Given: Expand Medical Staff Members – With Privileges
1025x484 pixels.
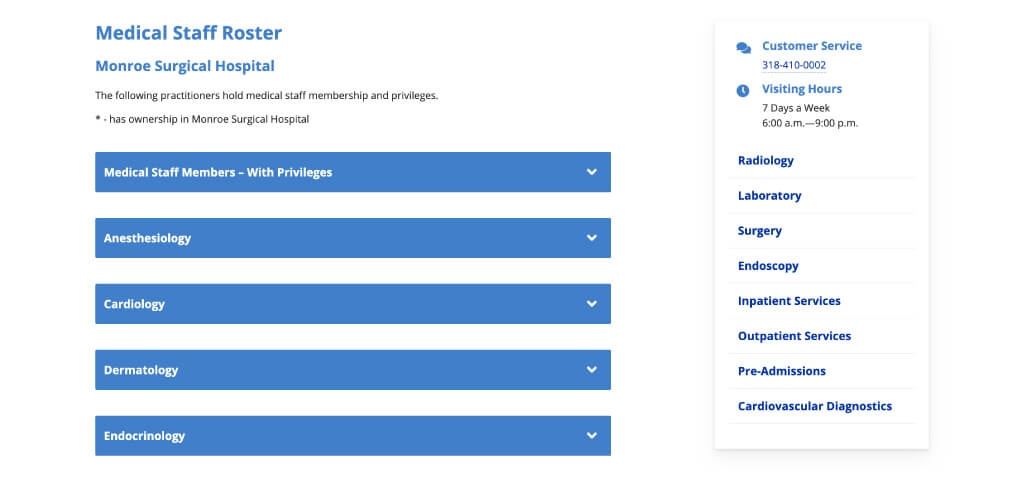Looking at the screenshot, I should pos(218,172).
